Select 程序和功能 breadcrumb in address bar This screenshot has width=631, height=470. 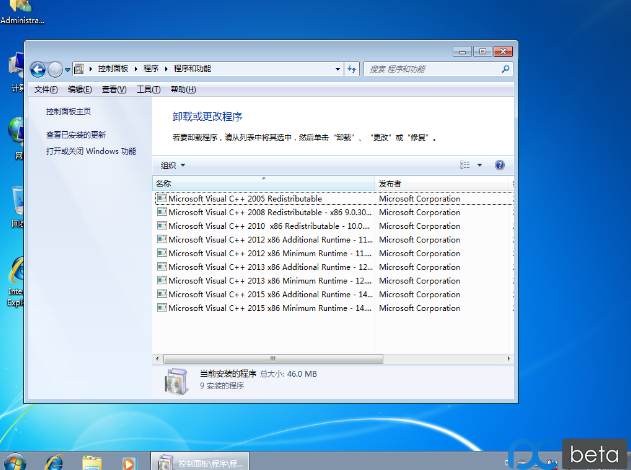[192, 69]
